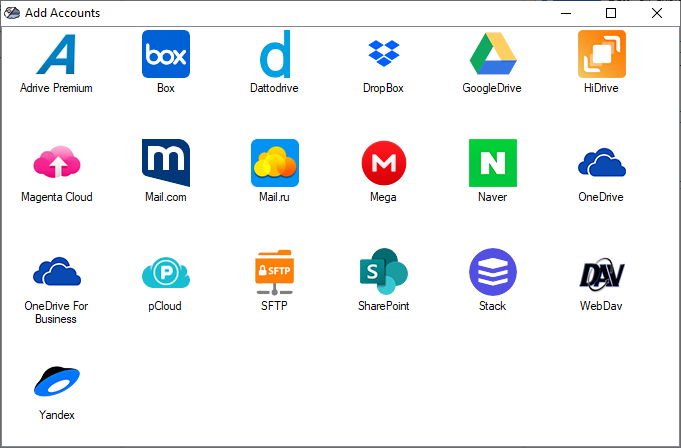Choose the orange HiDrive icon
Viewport: 681px width, 448px height.
point(602,54)
